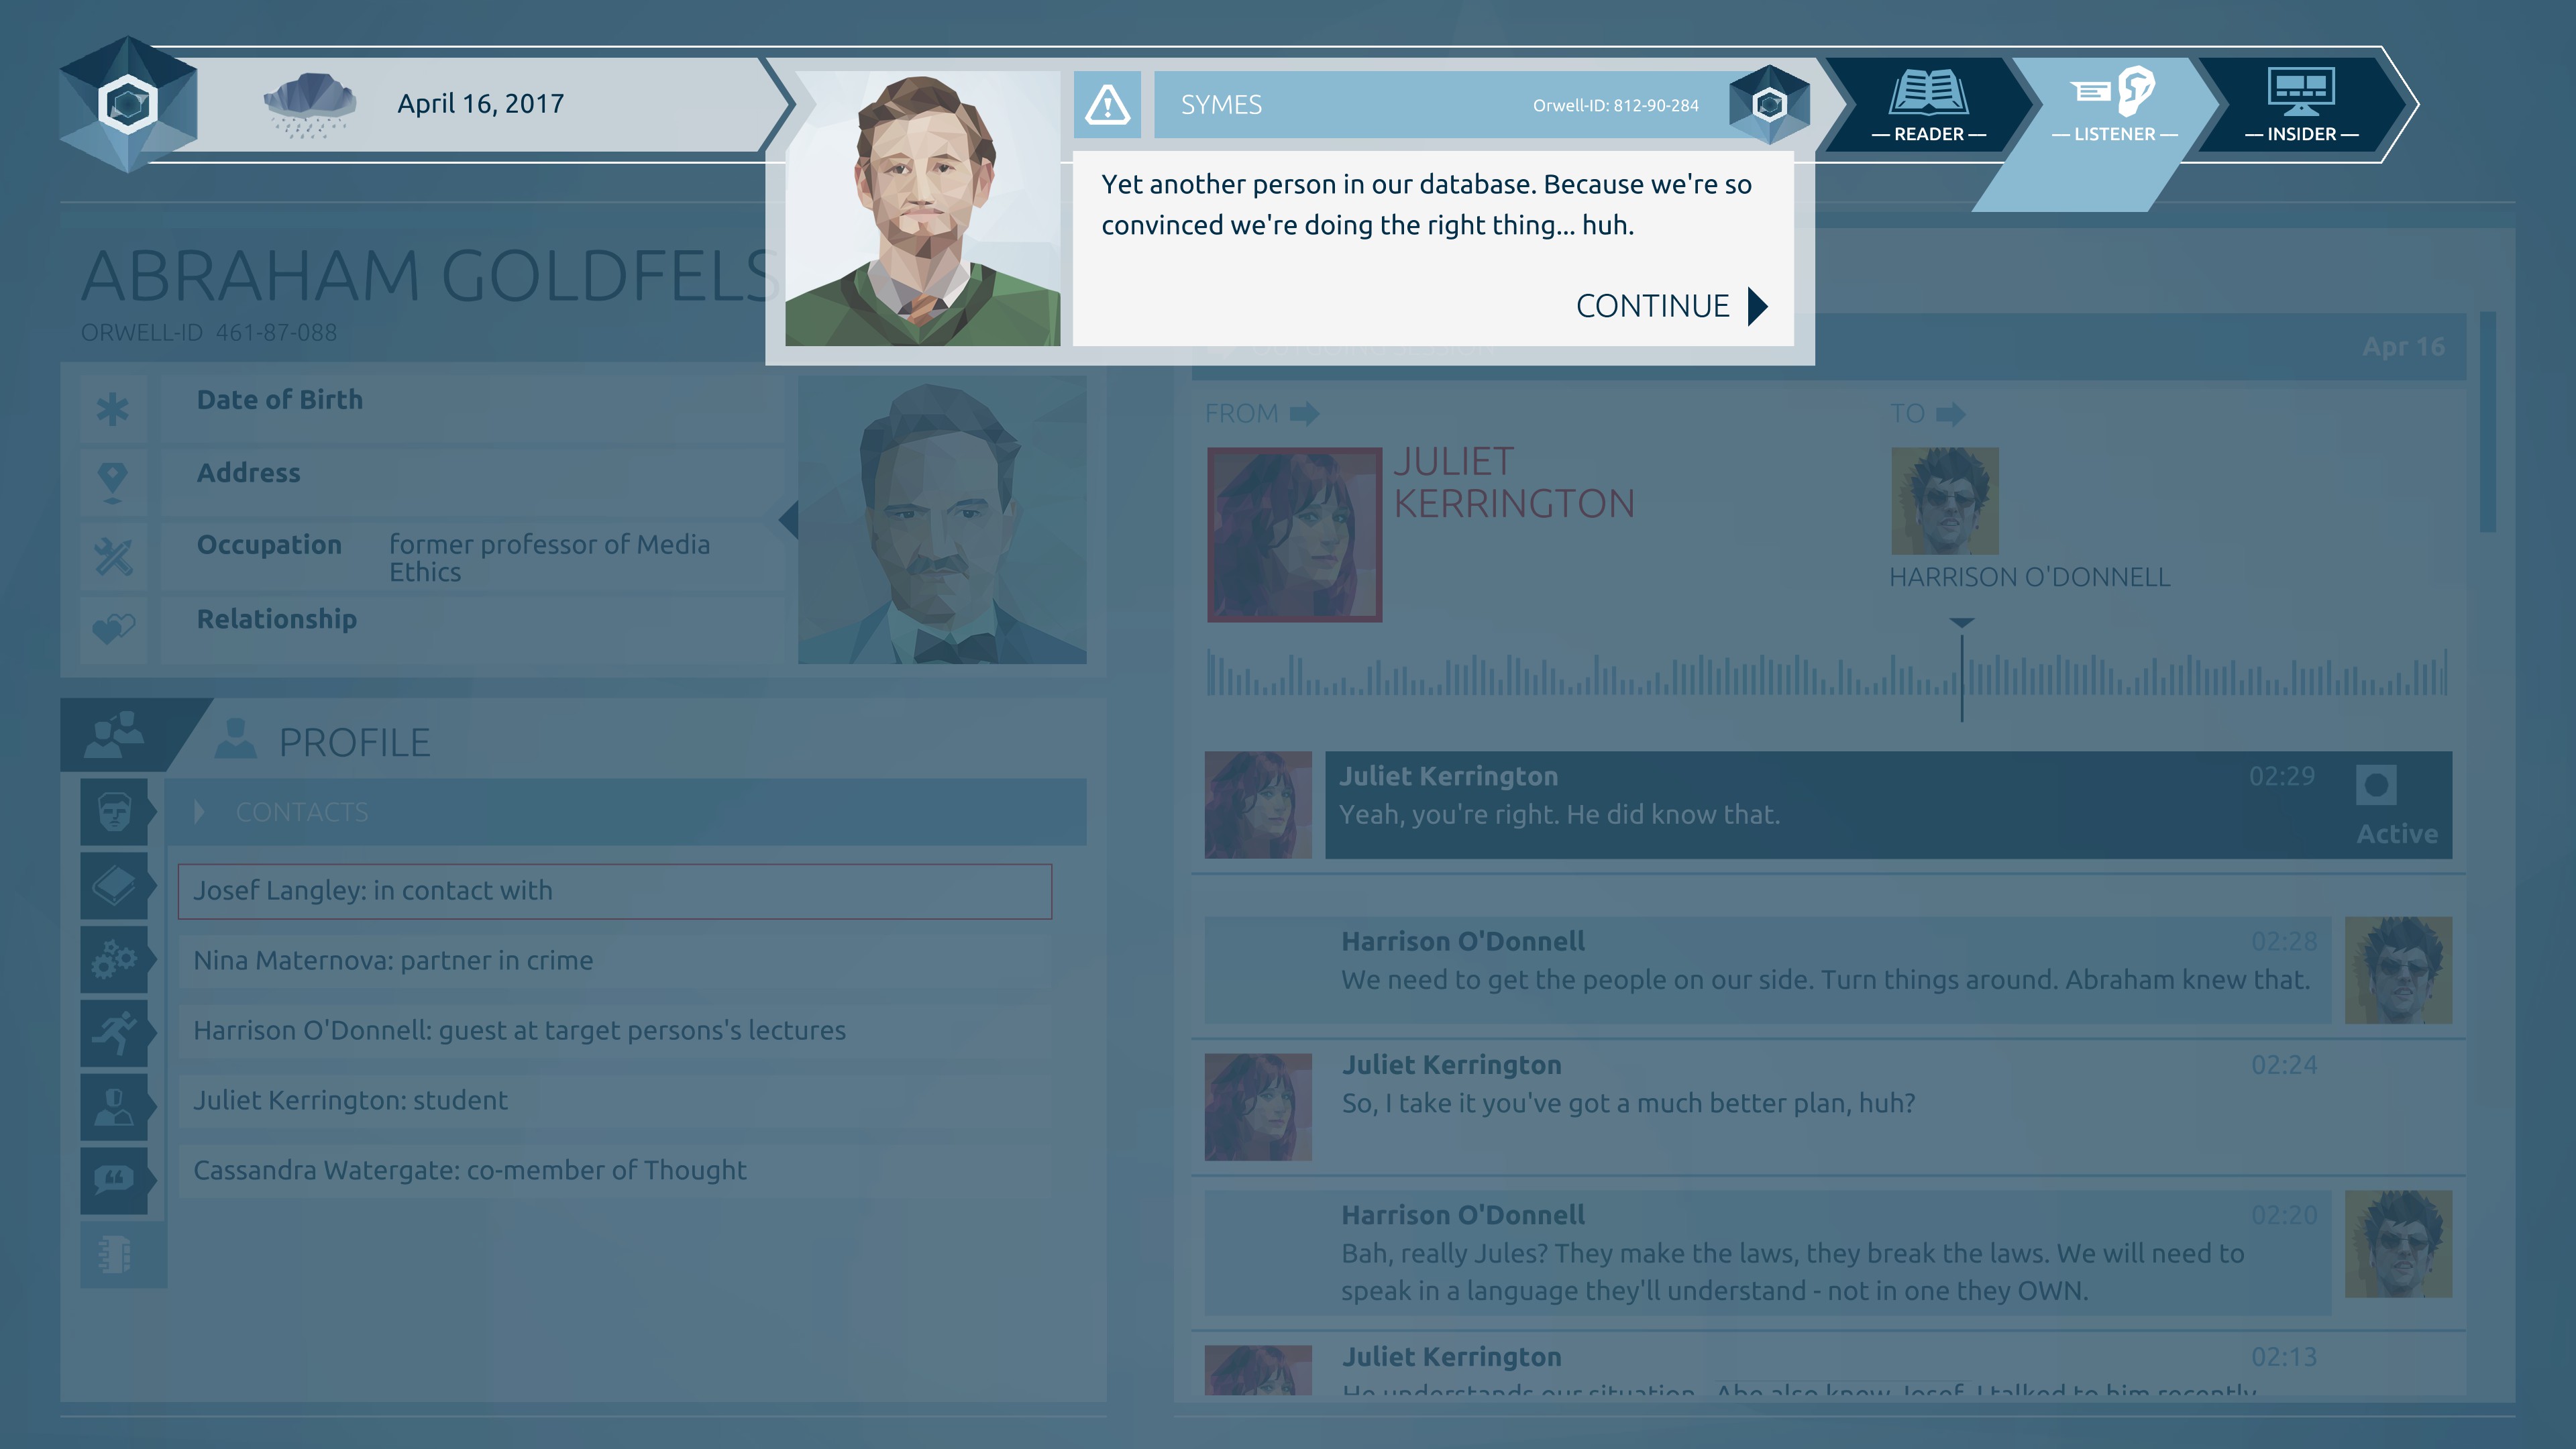
Task: Select the book category icon in sidebar
Action: pyautogui.click(x=115, y=886)
